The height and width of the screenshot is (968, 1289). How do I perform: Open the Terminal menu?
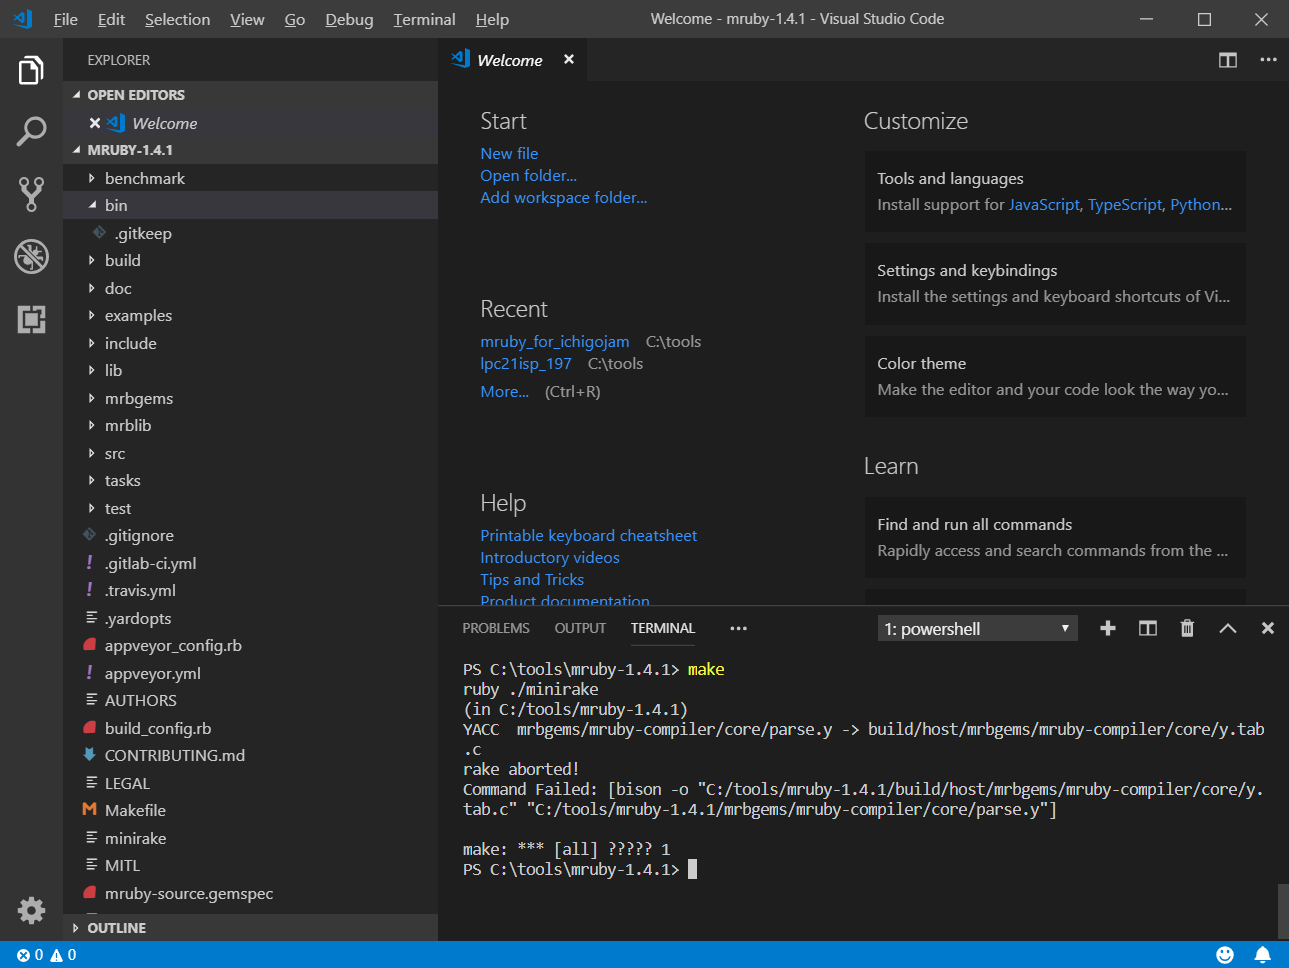tap(424, 19)
